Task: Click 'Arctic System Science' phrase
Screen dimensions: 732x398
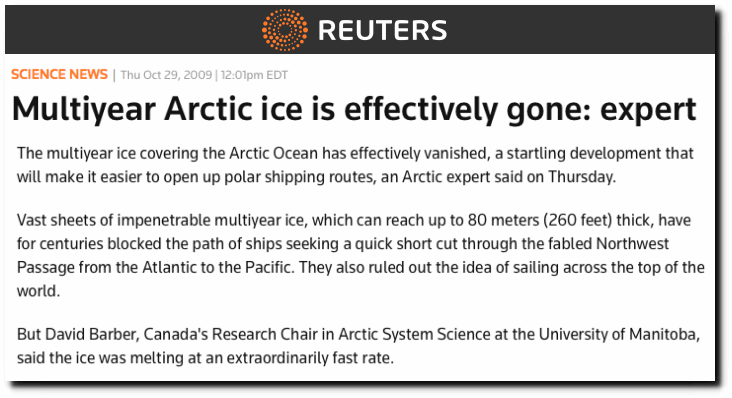Action: [x=414, y=335]
